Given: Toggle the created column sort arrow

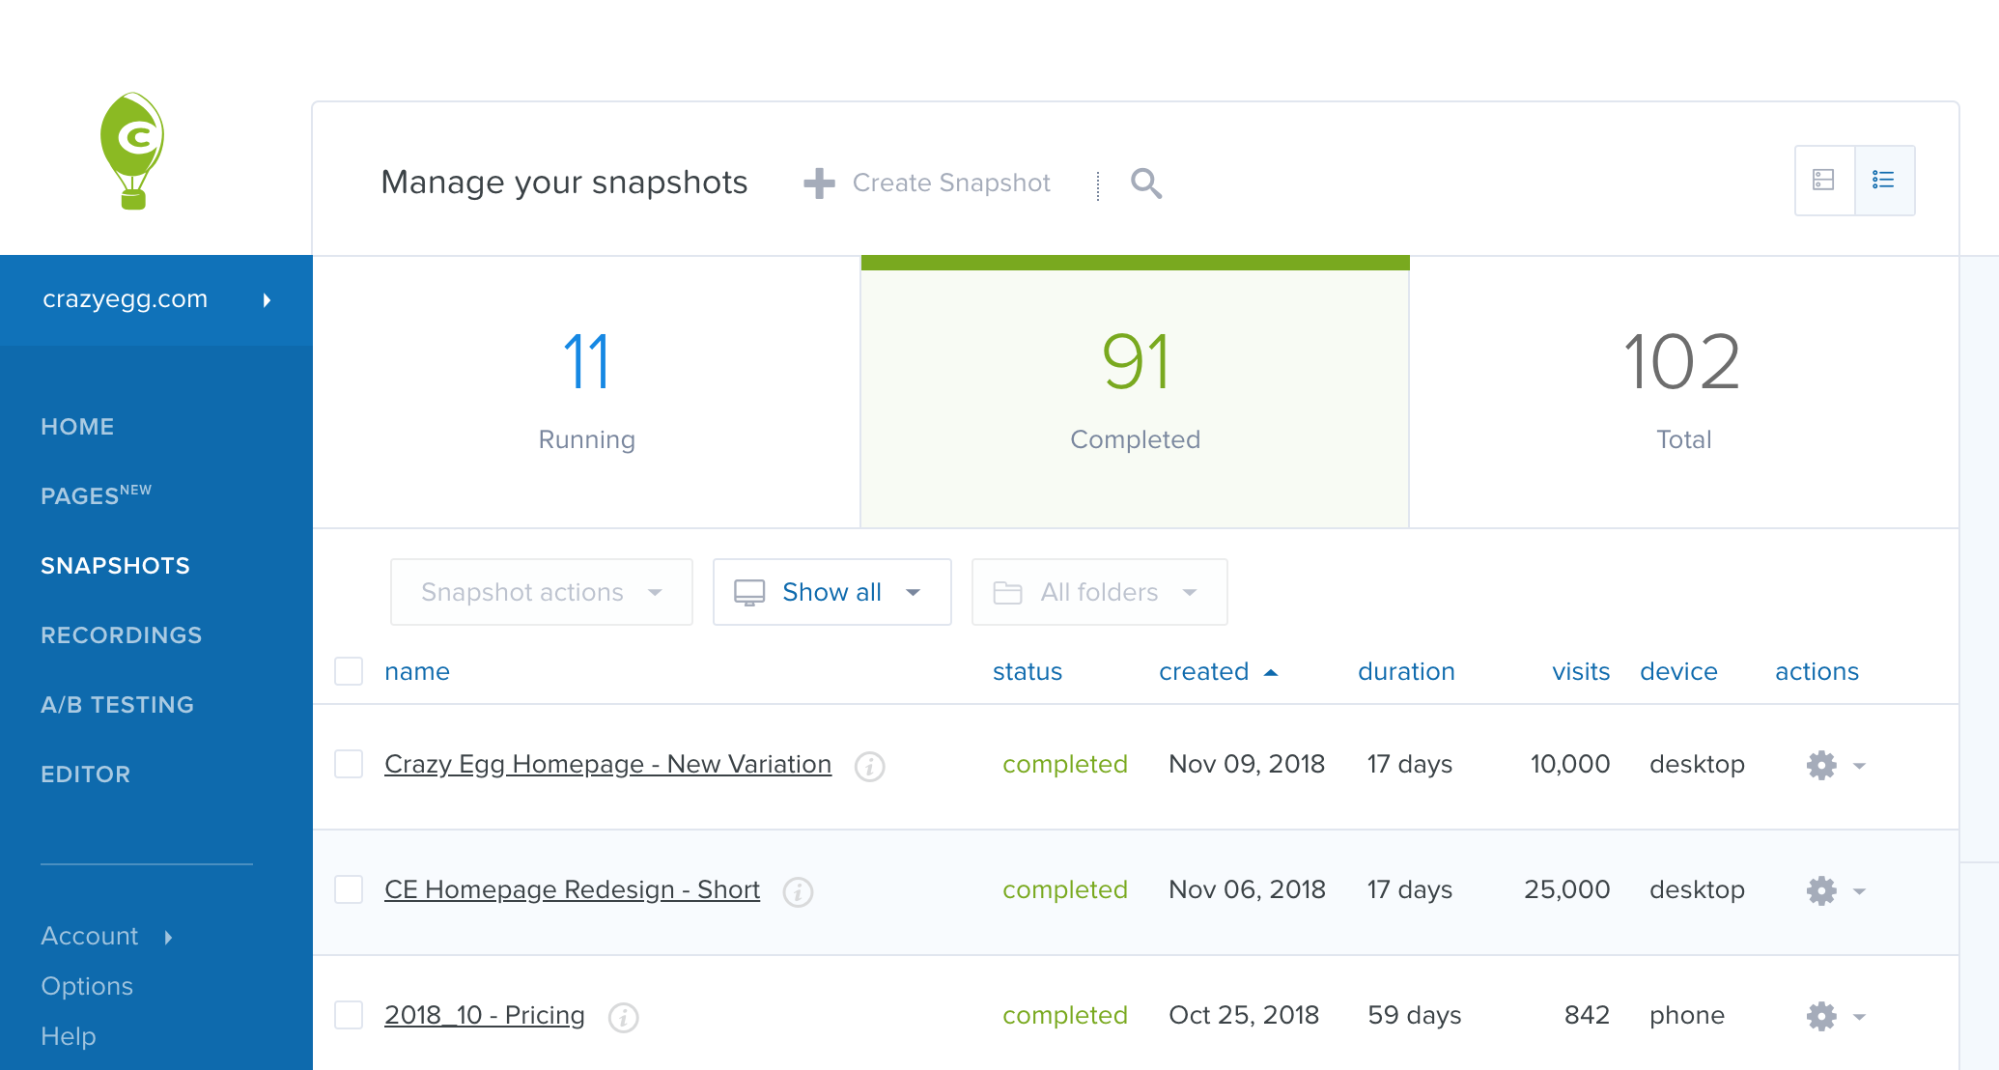Looking at the screenshot, I should point(1271,673).
